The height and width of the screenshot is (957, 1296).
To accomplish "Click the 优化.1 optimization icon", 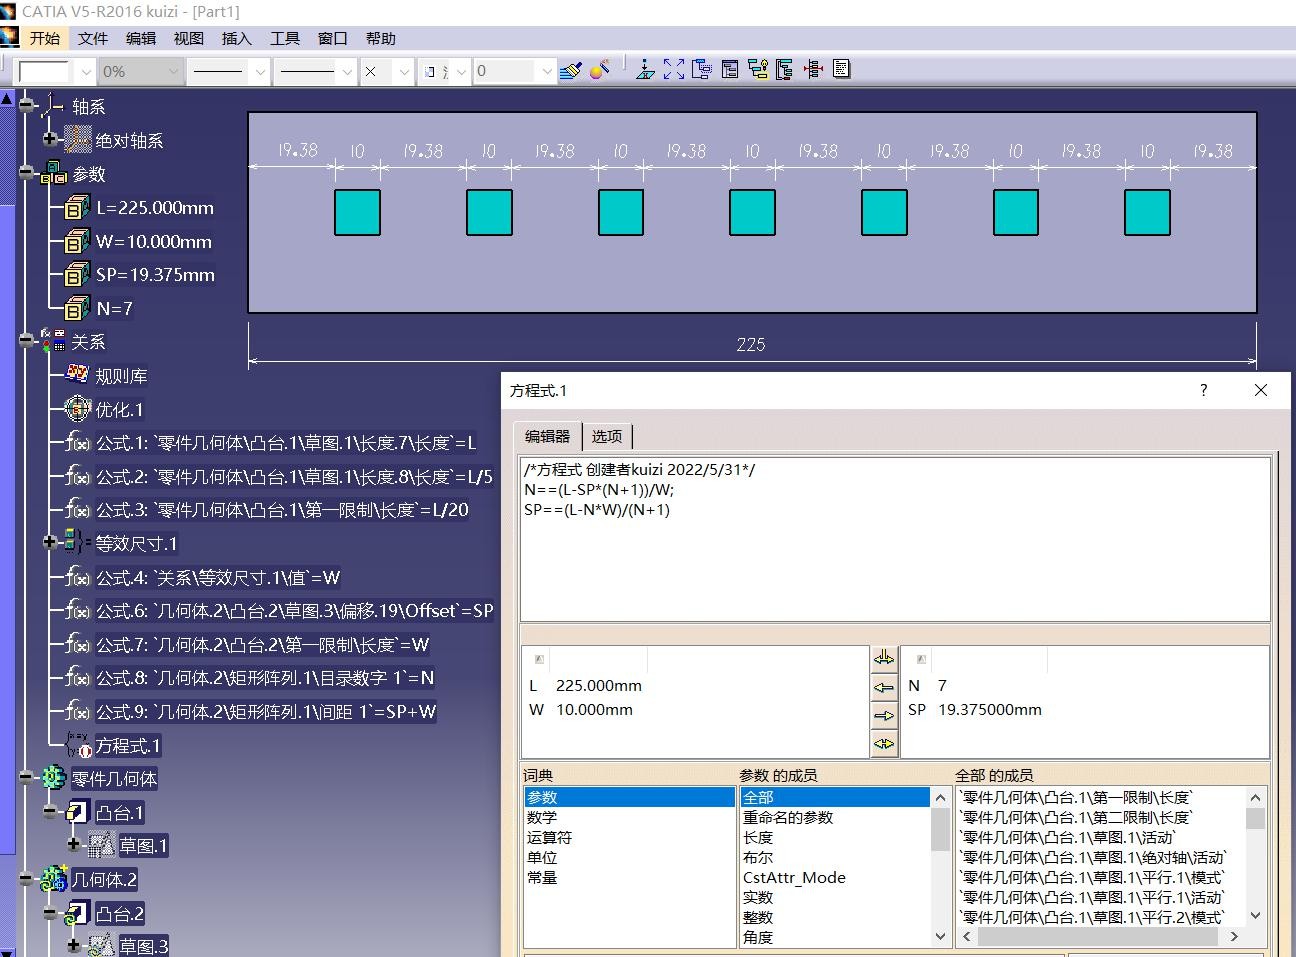I will pyautogui.click(x=77, y=409).
